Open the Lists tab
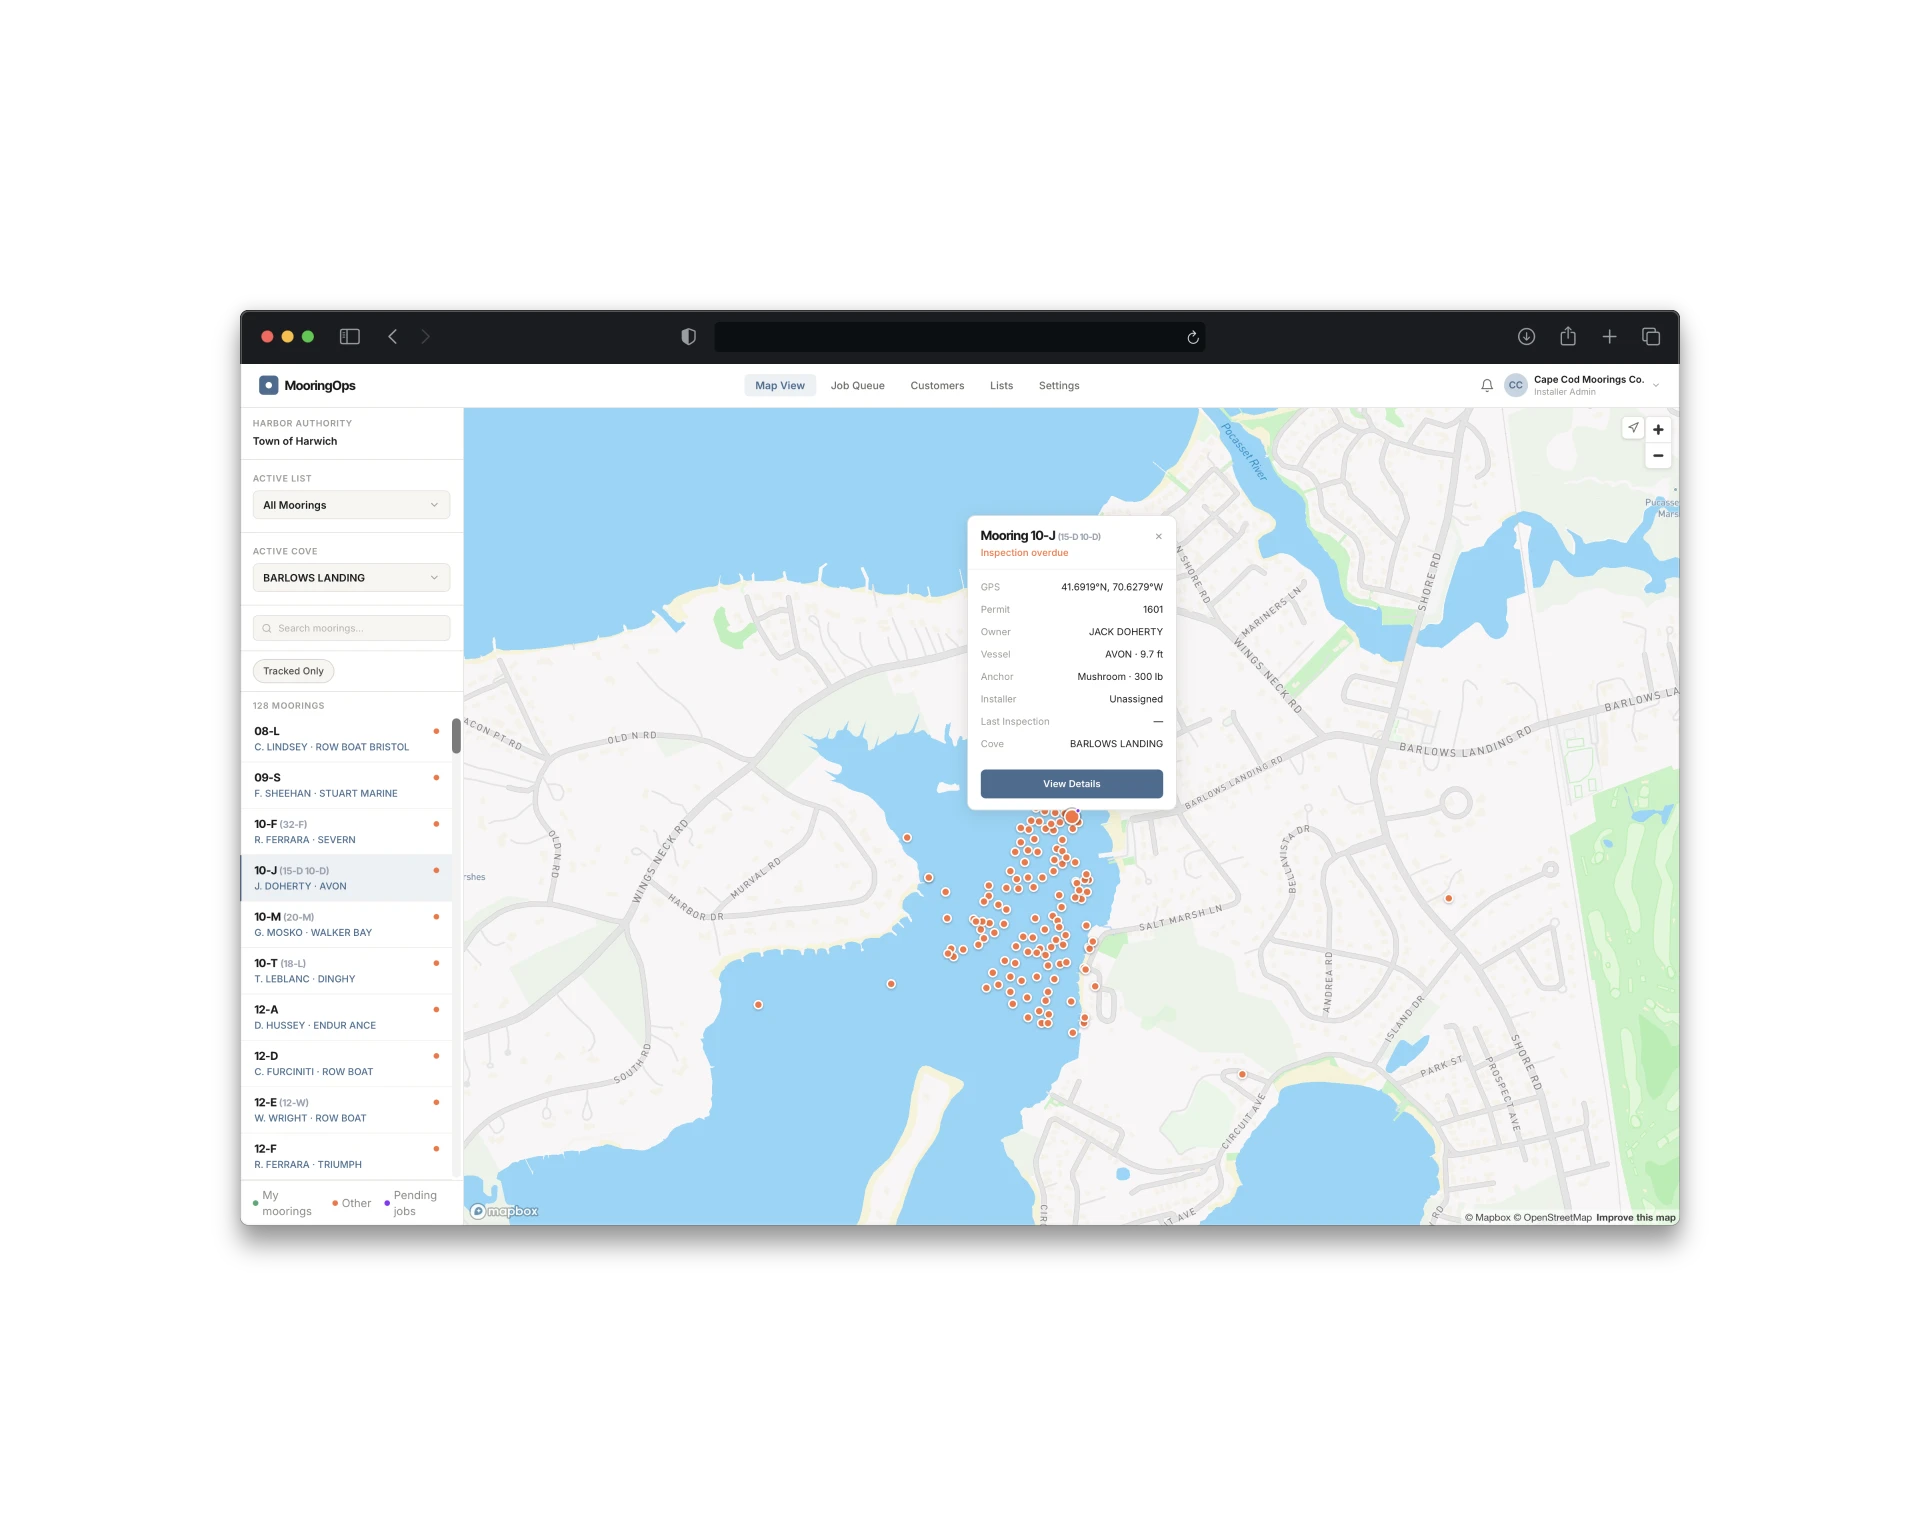Image resolution: width=1920 pixels, height=1536 pixels. pos(1001,385)
